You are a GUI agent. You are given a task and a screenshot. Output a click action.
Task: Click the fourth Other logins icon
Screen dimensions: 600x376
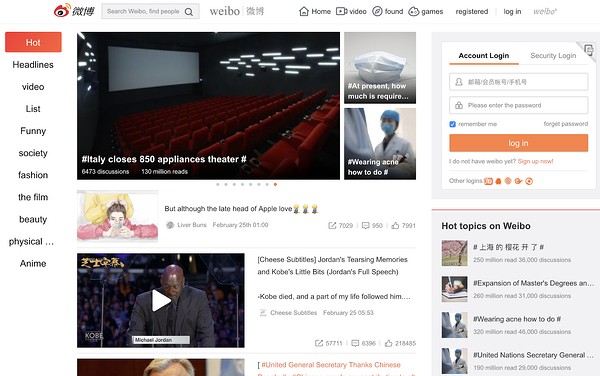[518, 181]
